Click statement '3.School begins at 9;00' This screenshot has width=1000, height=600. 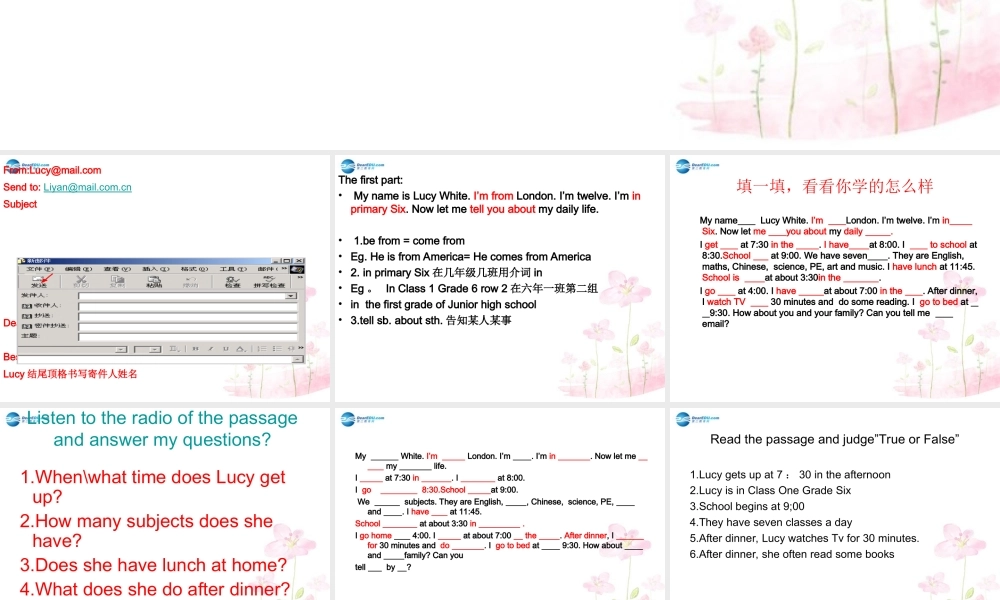(x=747, y=506)
